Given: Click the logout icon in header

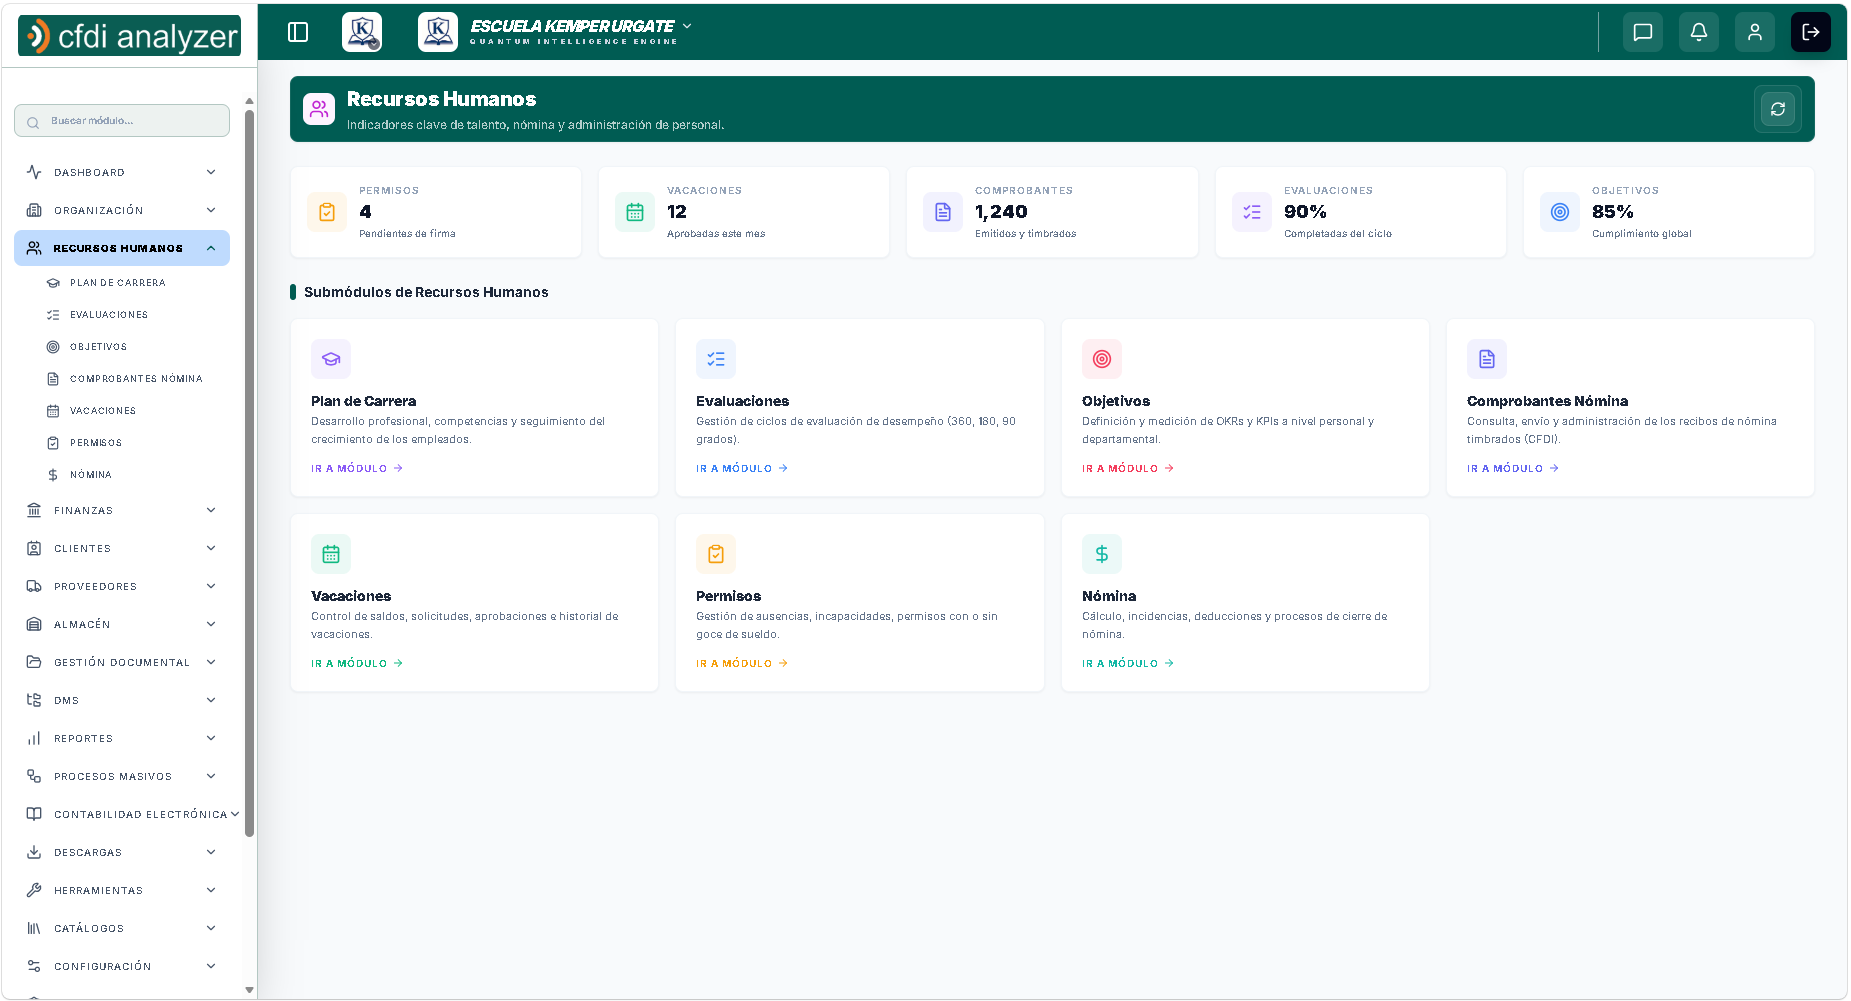Looking at the screenshot, I should pos(1811,32).
